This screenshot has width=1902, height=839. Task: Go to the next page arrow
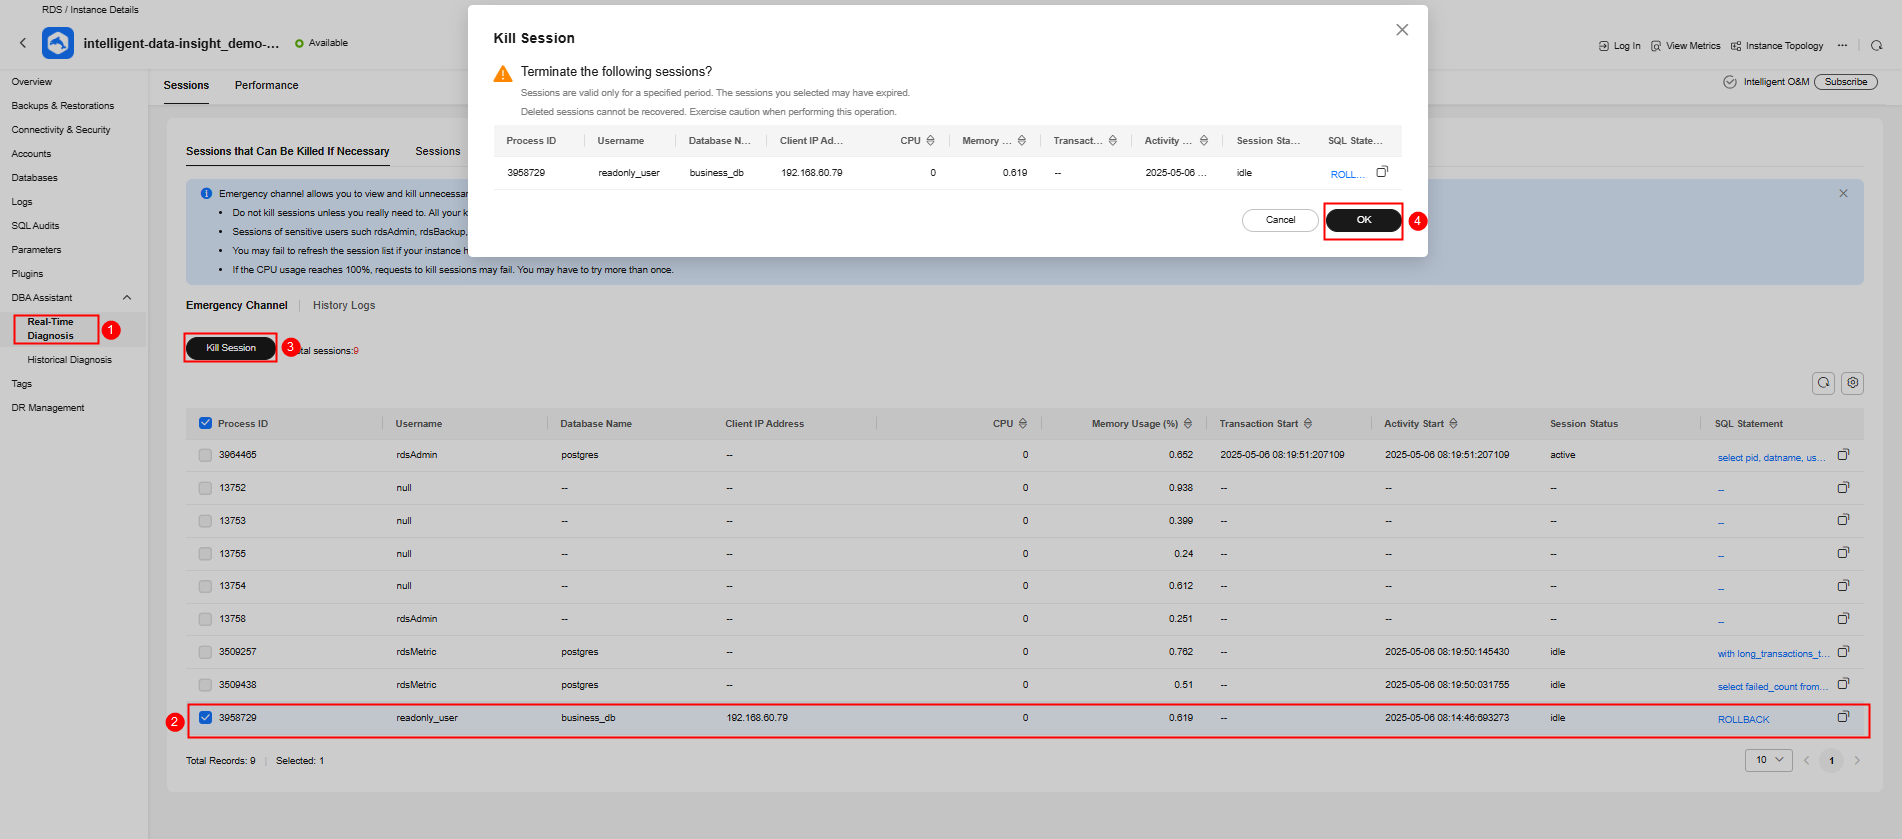1857,761
